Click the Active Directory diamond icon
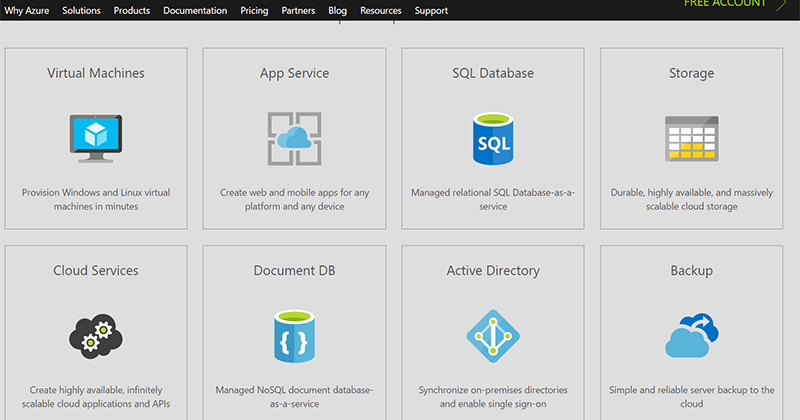 pos(493,336)
